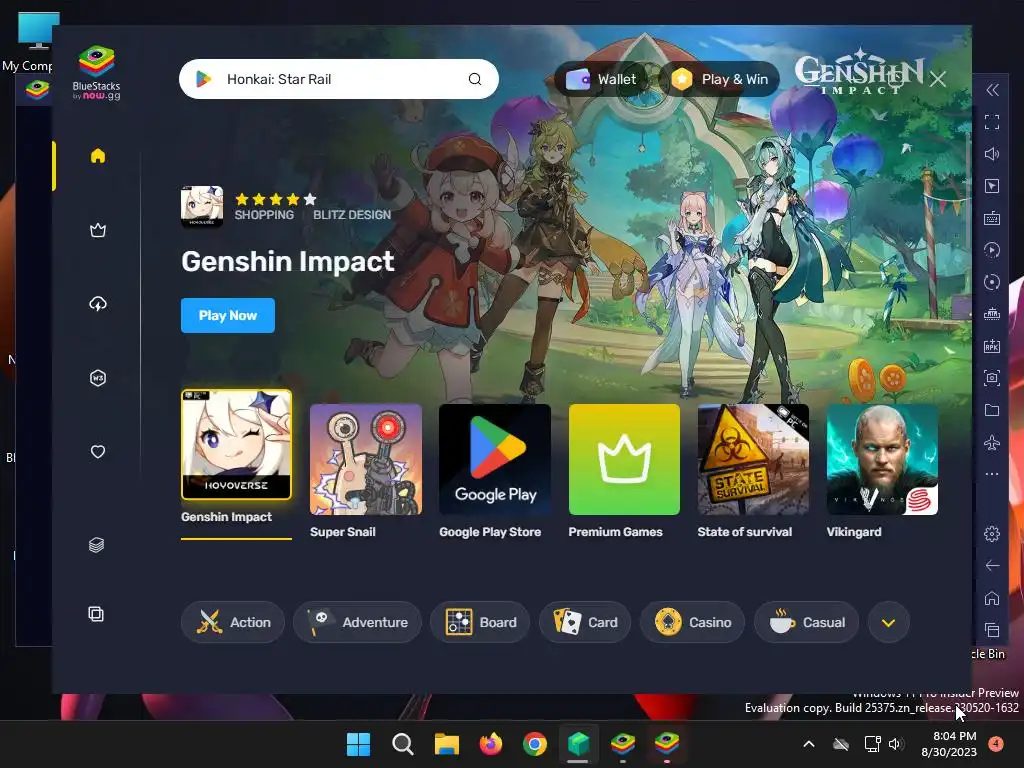Select the Genshin Impact game thumbnail
The height and width of the screenshot is (768, 1024).
[236, 445]
